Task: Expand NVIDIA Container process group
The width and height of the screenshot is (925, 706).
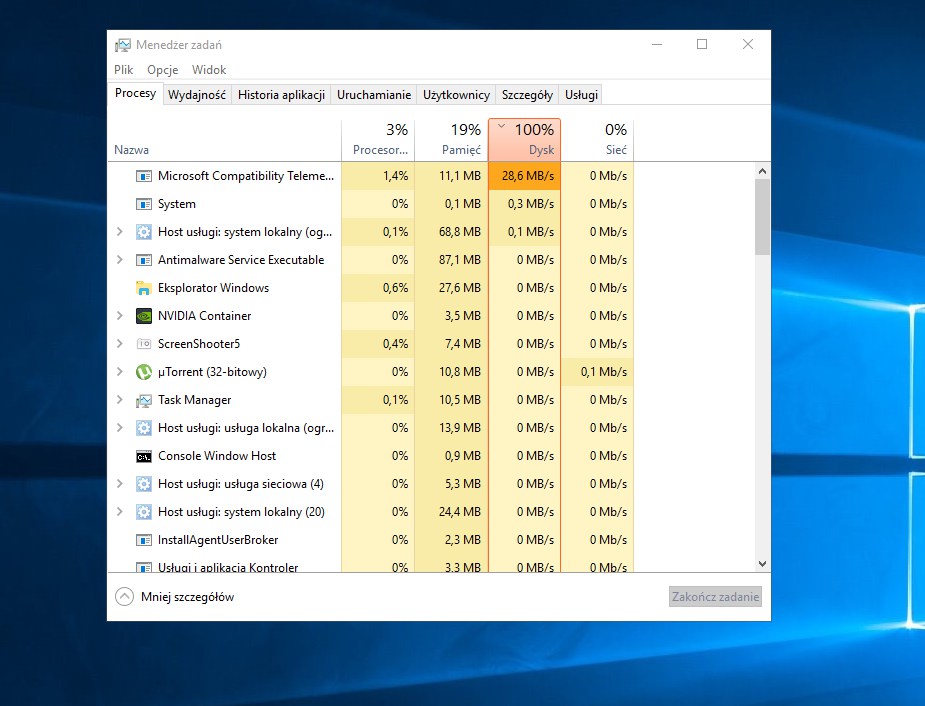Action: (x=120, y=316)
